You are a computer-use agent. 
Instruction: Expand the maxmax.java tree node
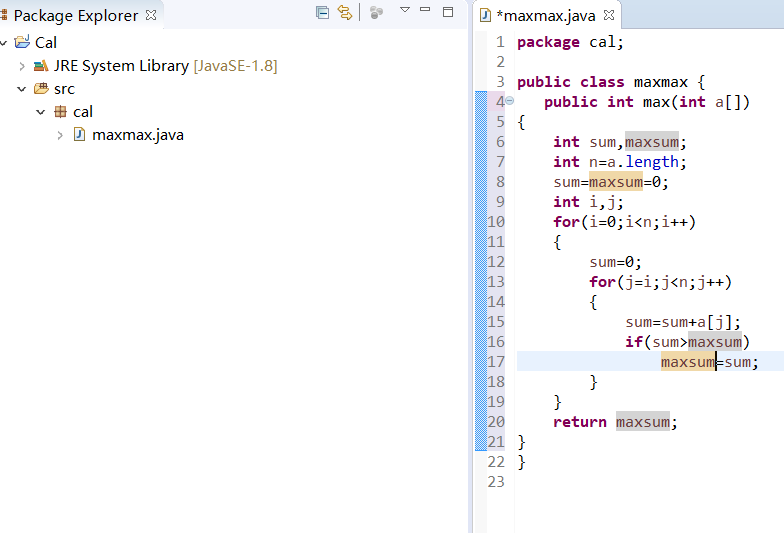pos(60,135)
